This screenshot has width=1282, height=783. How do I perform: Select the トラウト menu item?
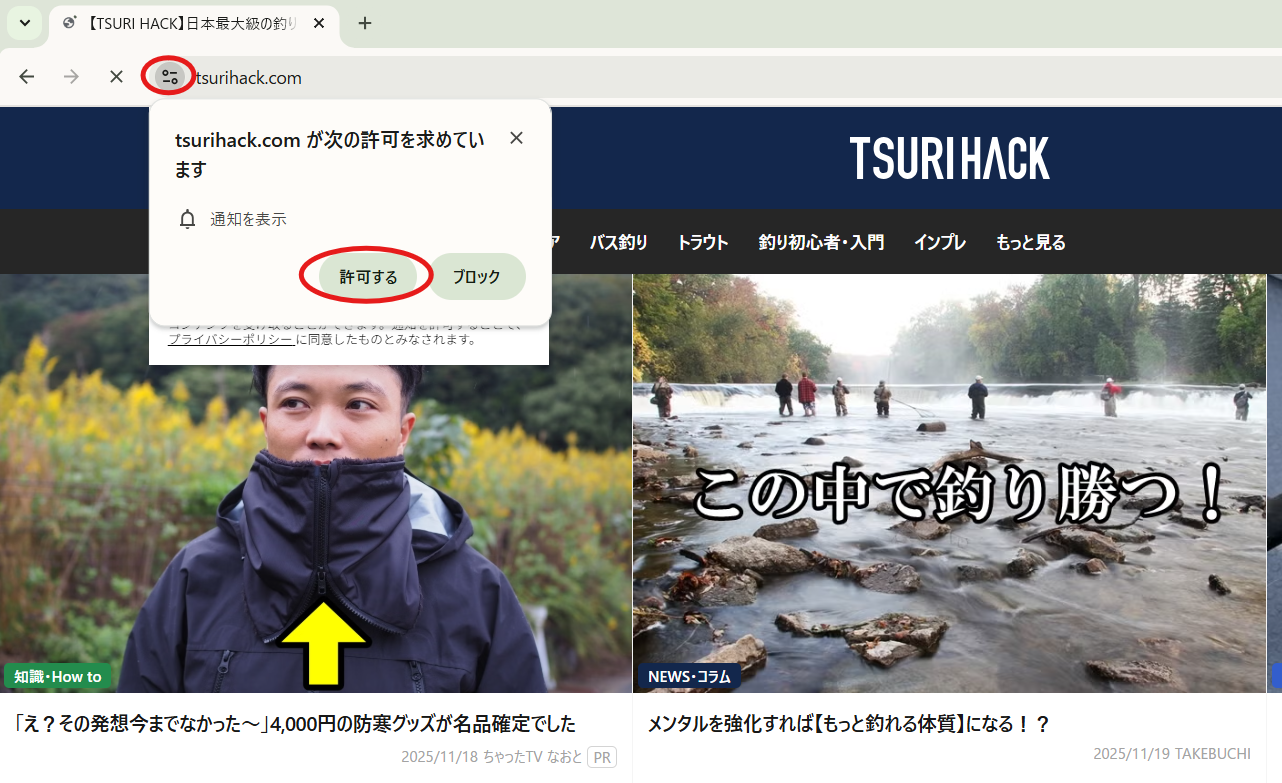tap(702, 242)
